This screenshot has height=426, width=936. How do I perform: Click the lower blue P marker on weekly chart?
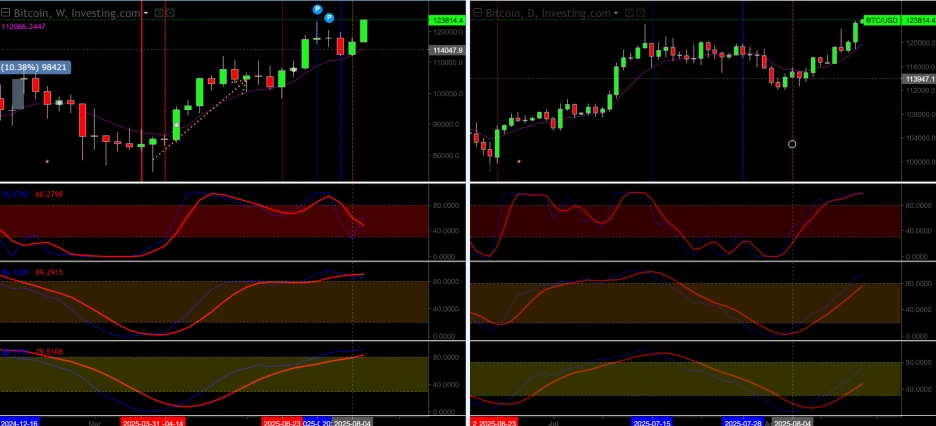[329, 18]
